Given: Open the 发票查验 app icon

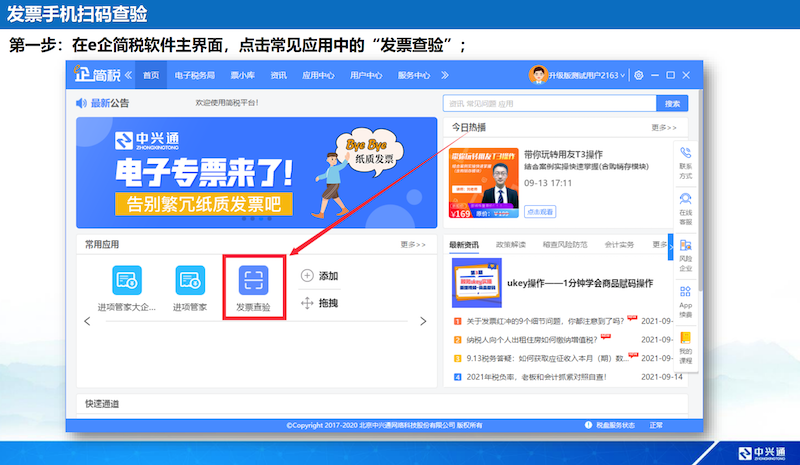Looking at the screenshot, I should tap(253, 280).
